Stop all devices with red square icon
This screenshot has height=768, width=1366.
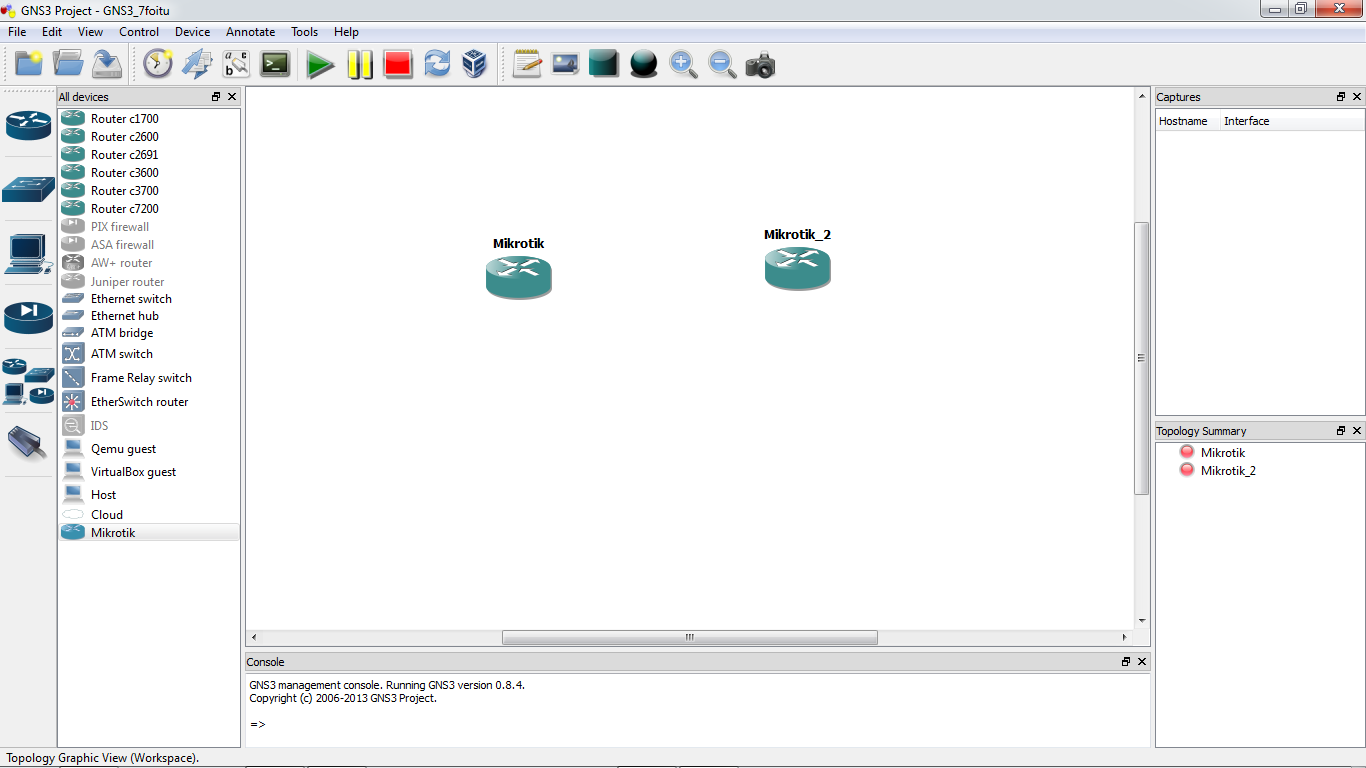398,65
